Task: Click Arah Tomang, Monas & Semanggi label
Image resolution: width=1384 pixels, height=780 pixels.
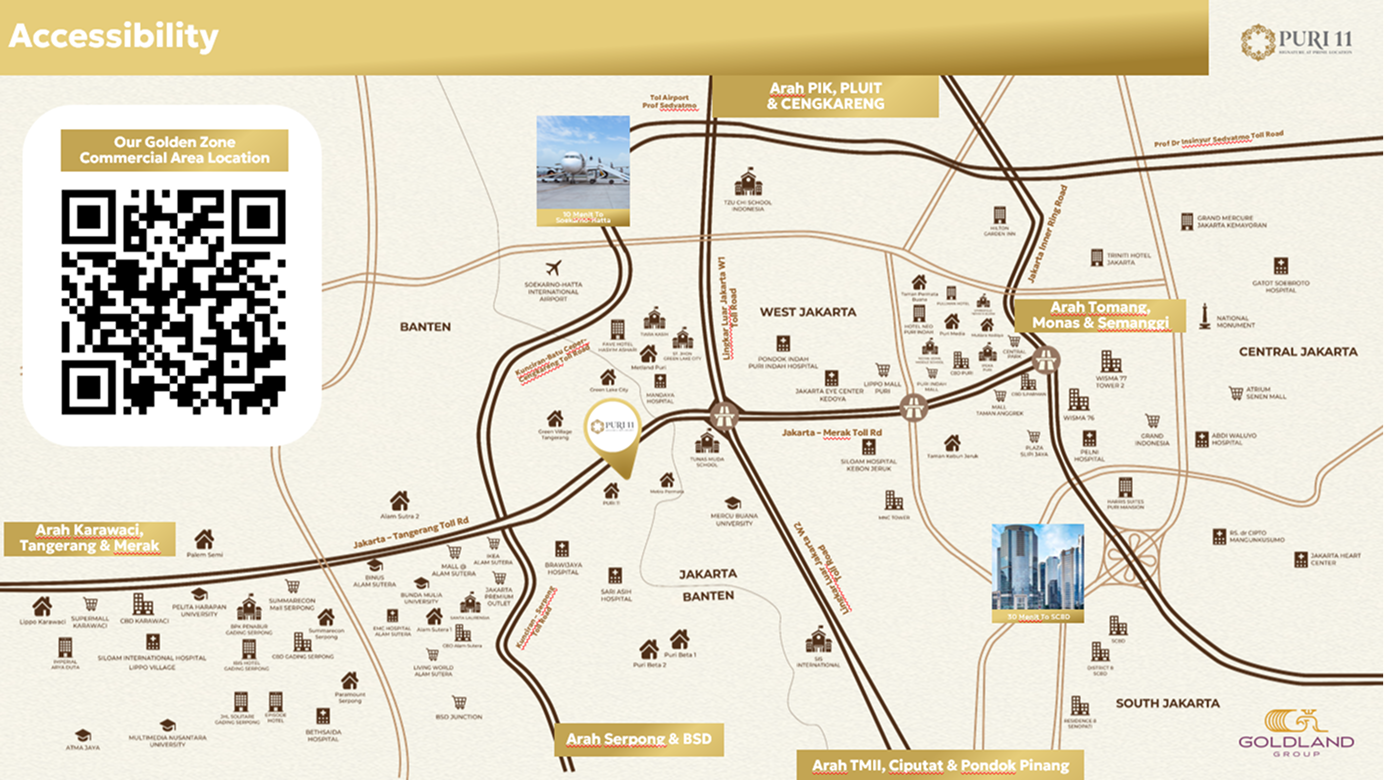Action: [1100, 315]
